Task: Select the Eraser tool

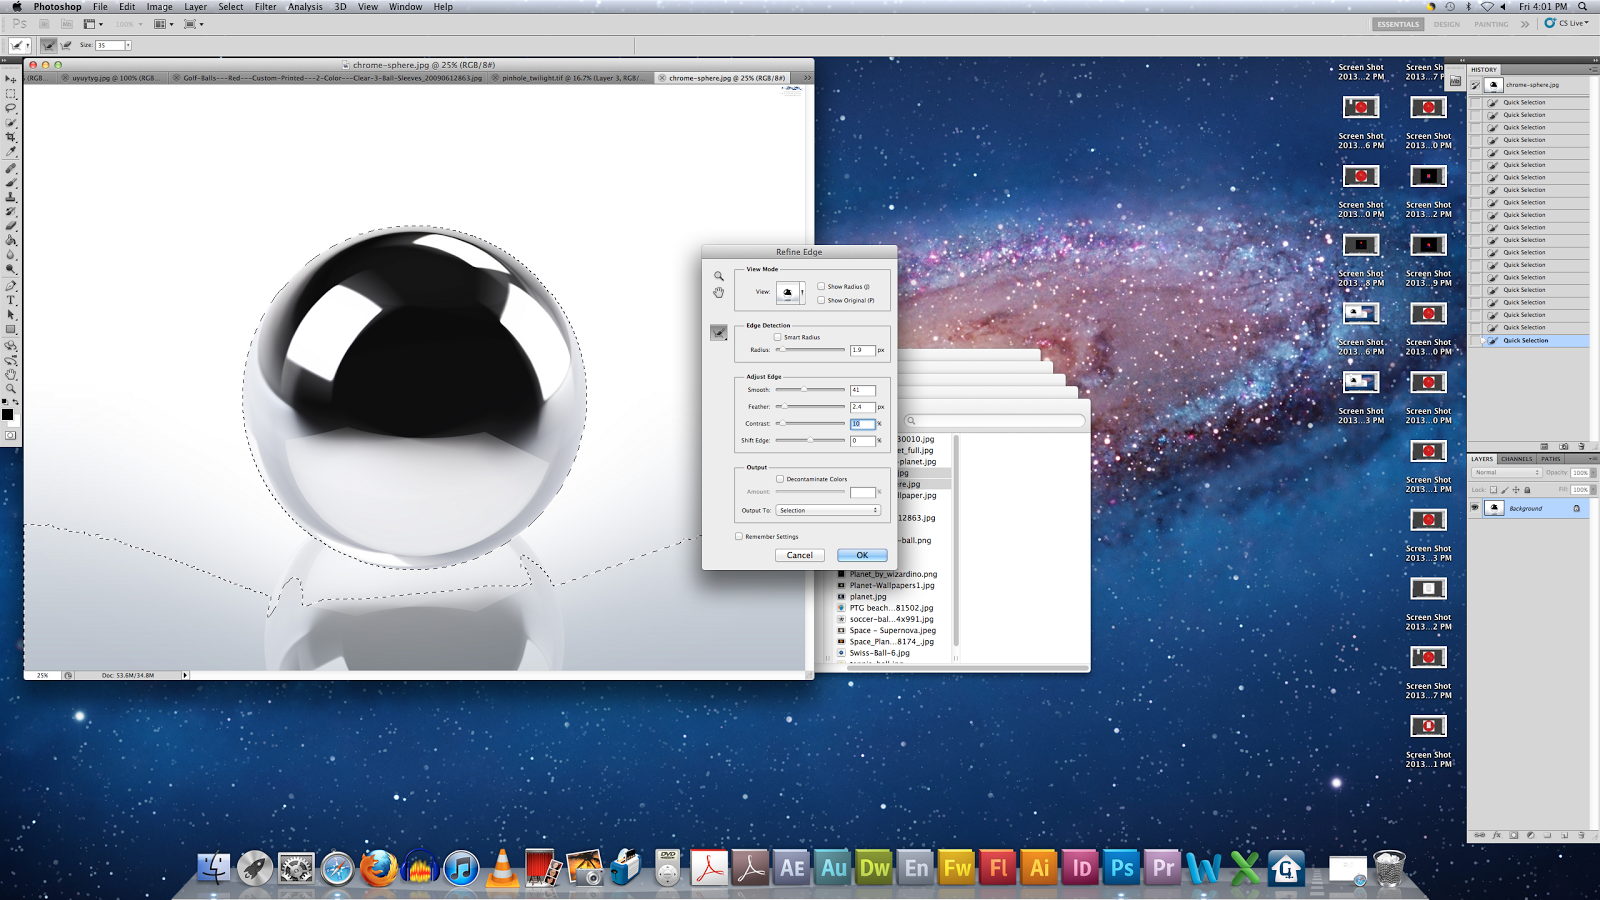Action: [11, 226]
